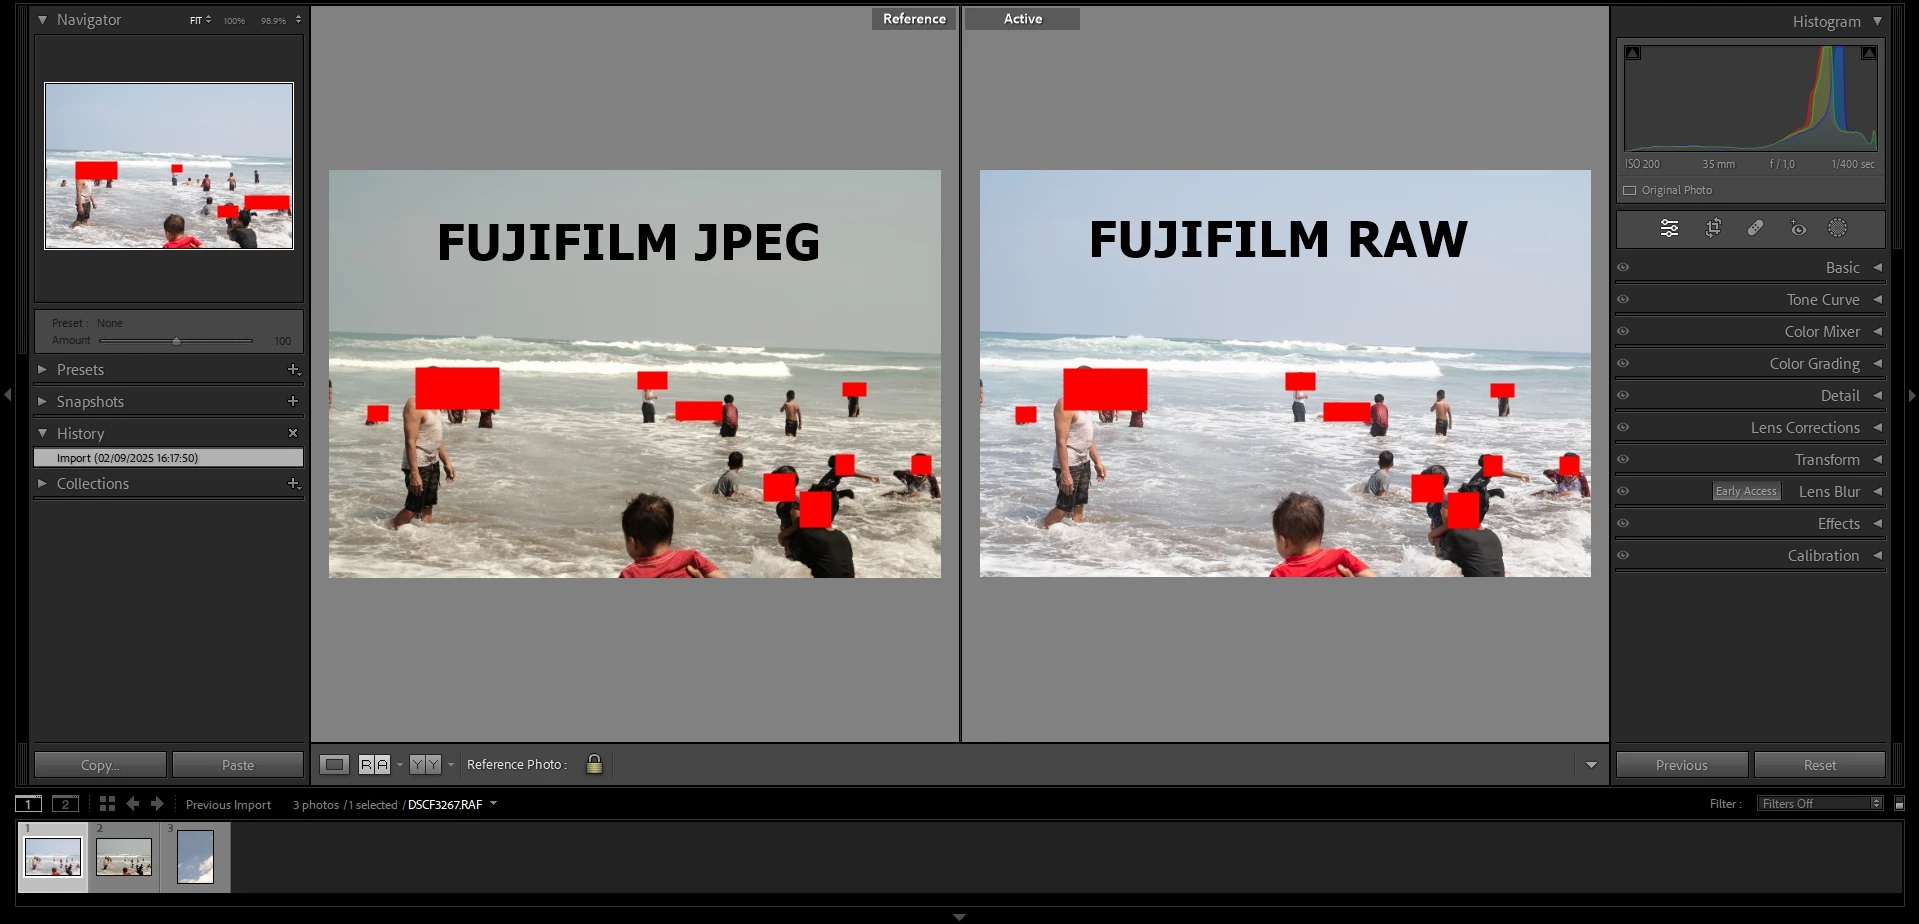
Task: Collapse the right panel with edge arrow
Action: 1912,396
